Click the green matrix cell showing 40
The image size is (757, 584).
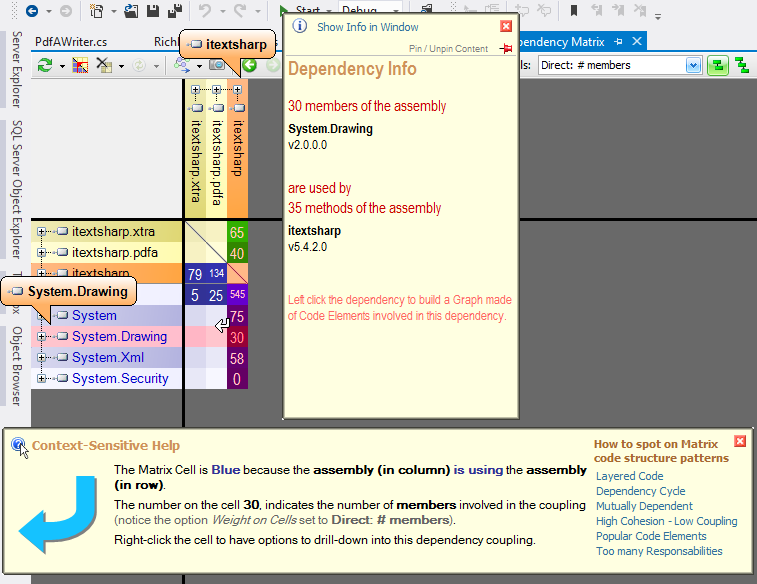(x=237, y=253)
